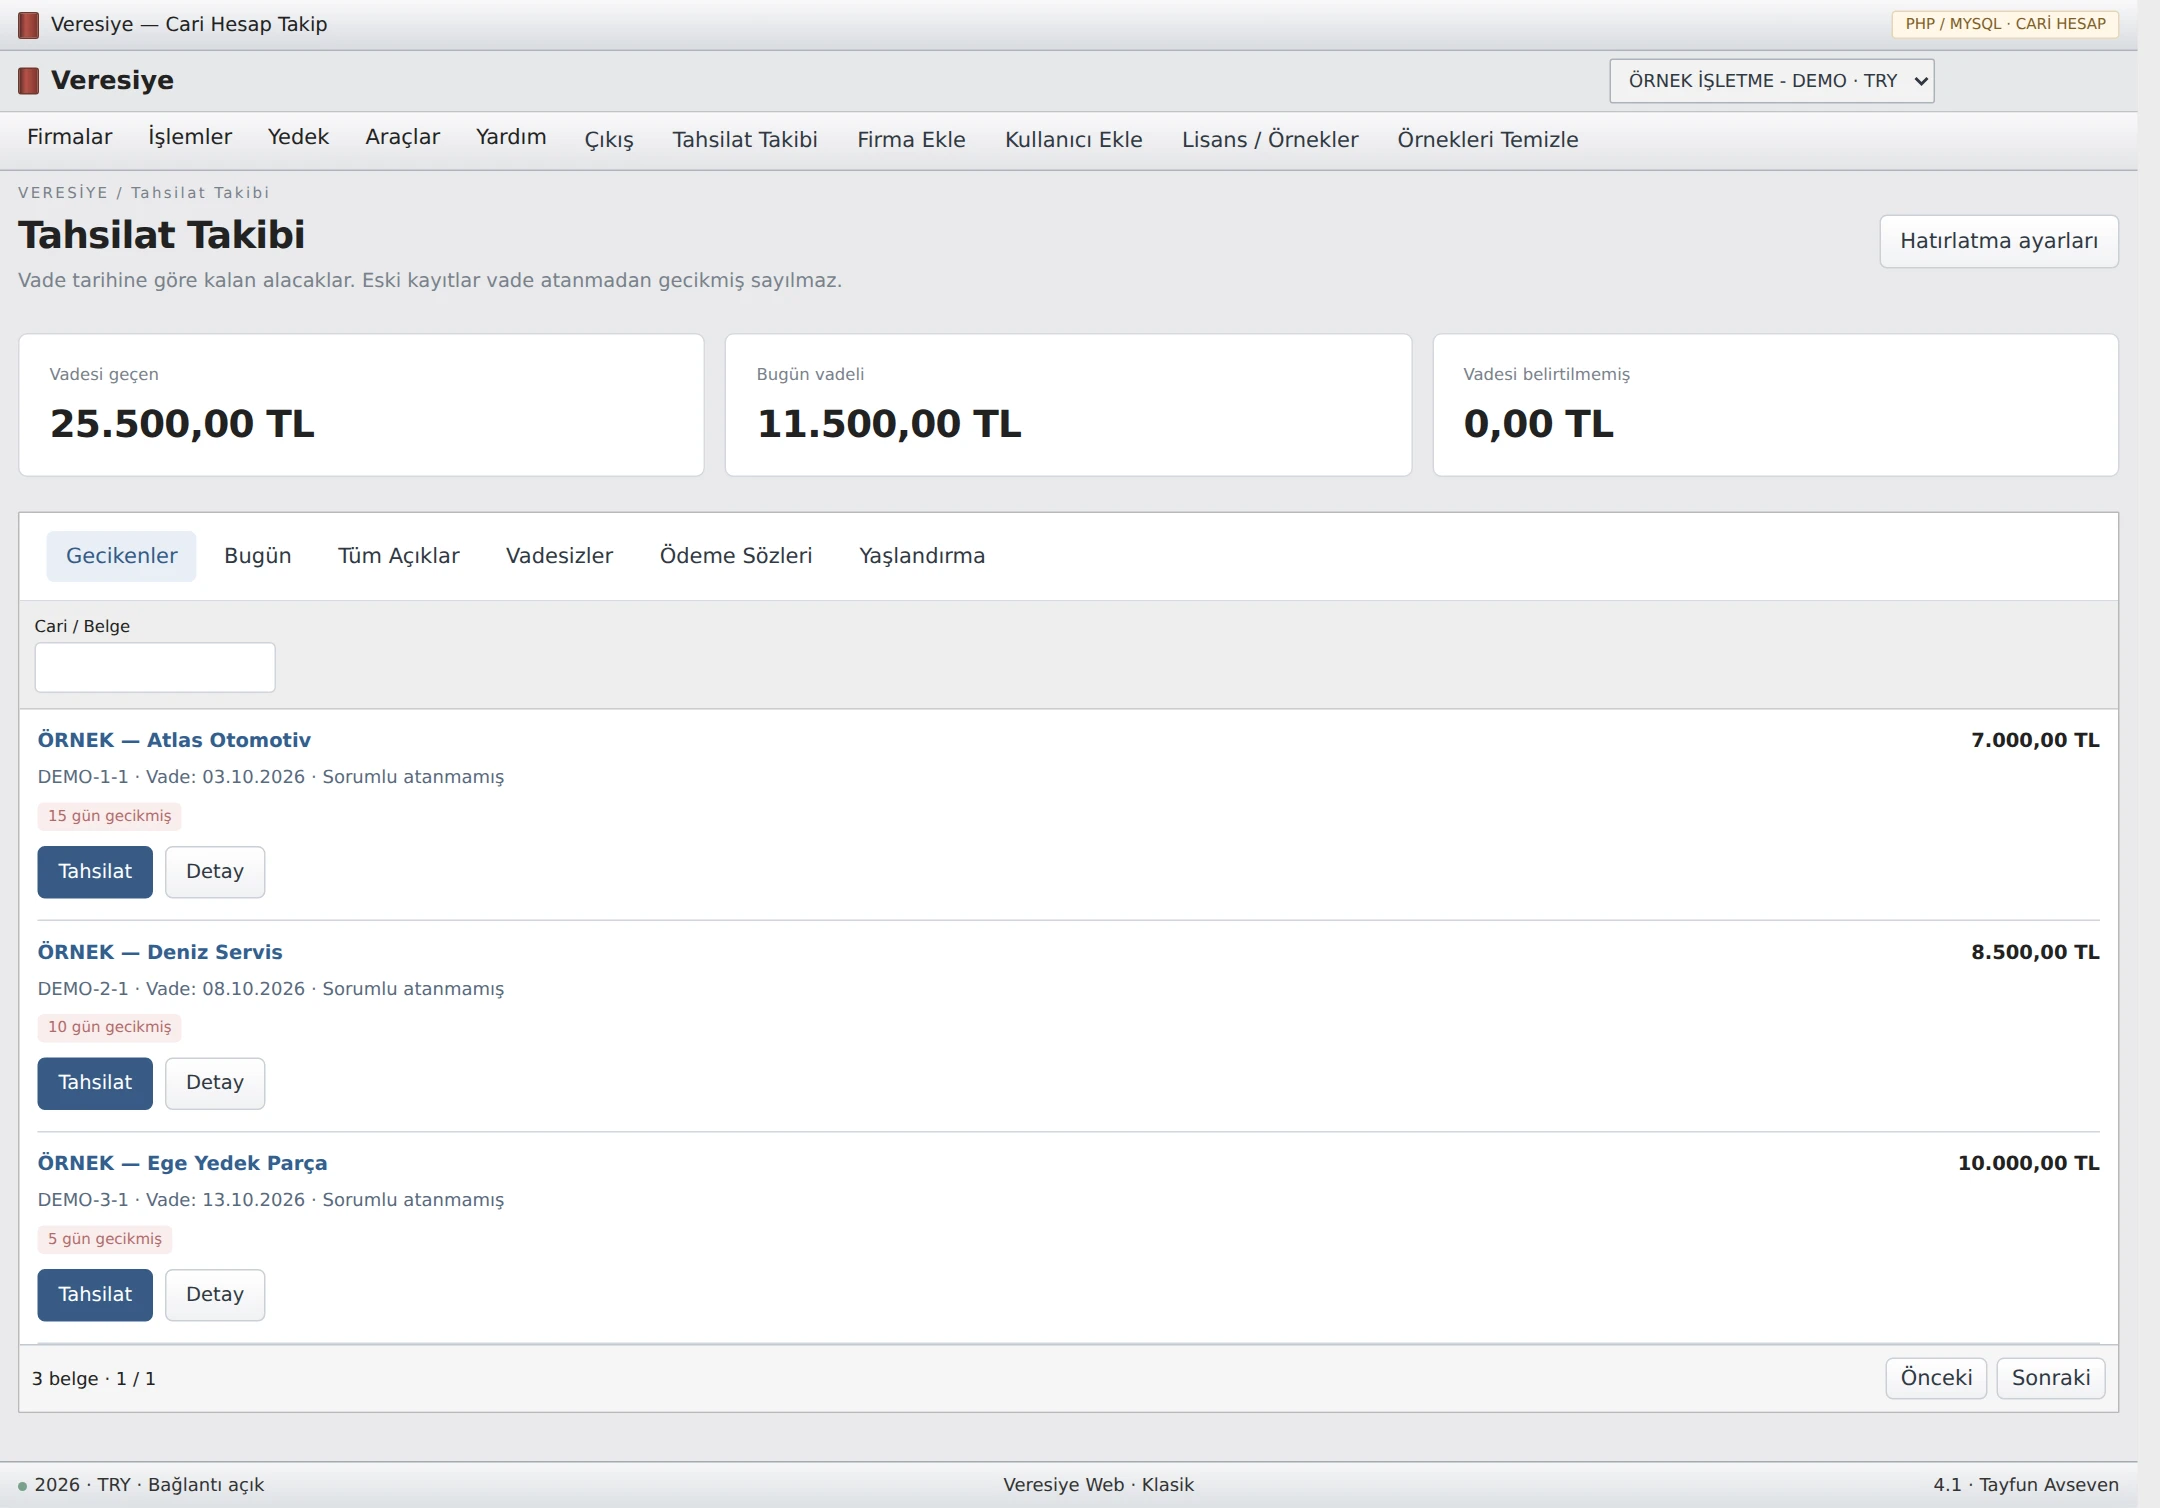The height and width of the screenshot is (1508, 2160).
Task: Open the Araçlar menu
Action: (402, 137)
